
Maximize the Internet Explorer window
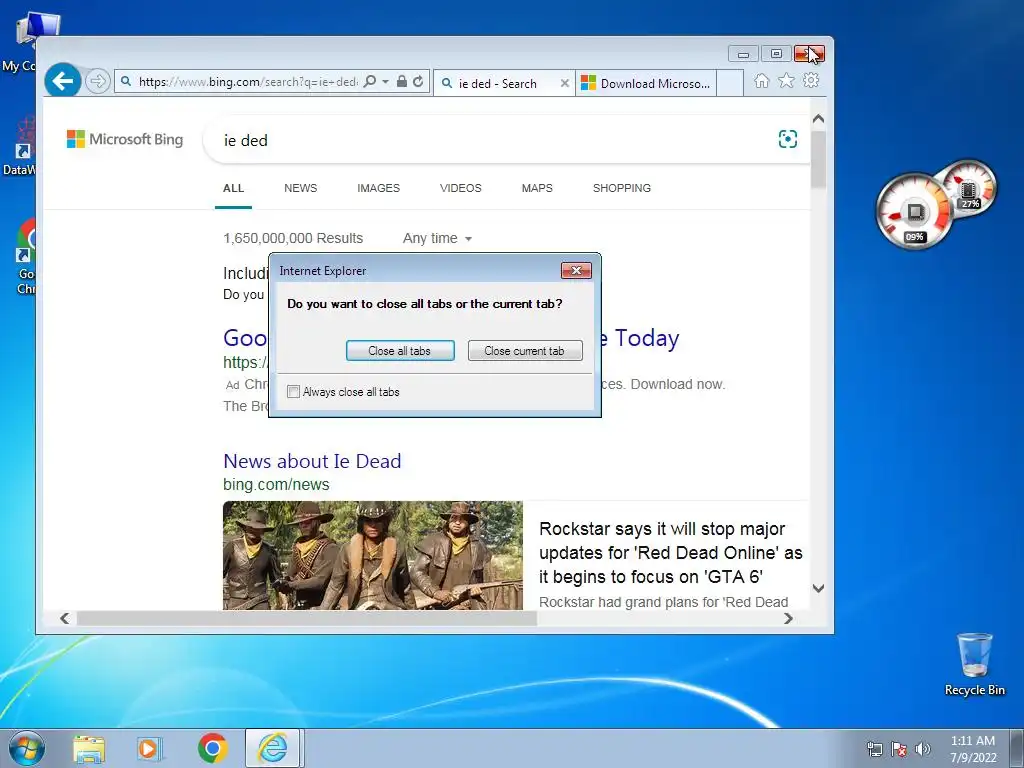click(776, 54)
